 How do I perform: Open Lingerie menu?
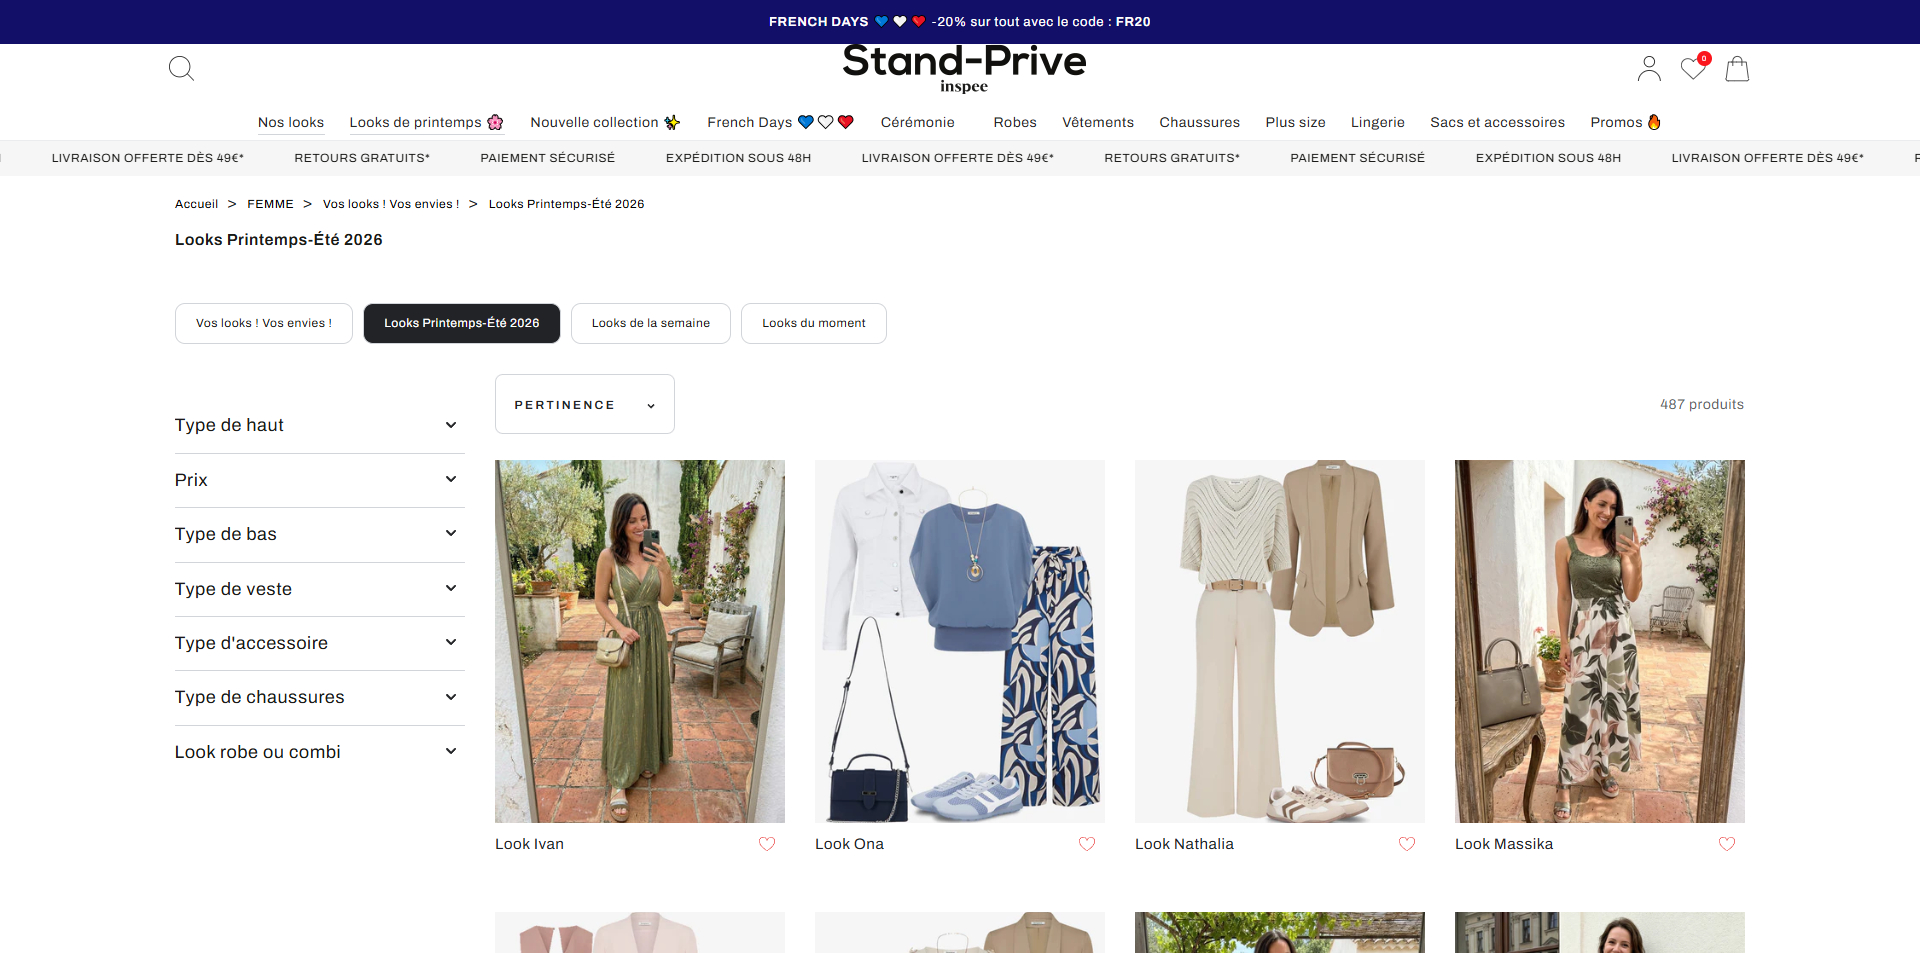click(x=1378, y=122)
